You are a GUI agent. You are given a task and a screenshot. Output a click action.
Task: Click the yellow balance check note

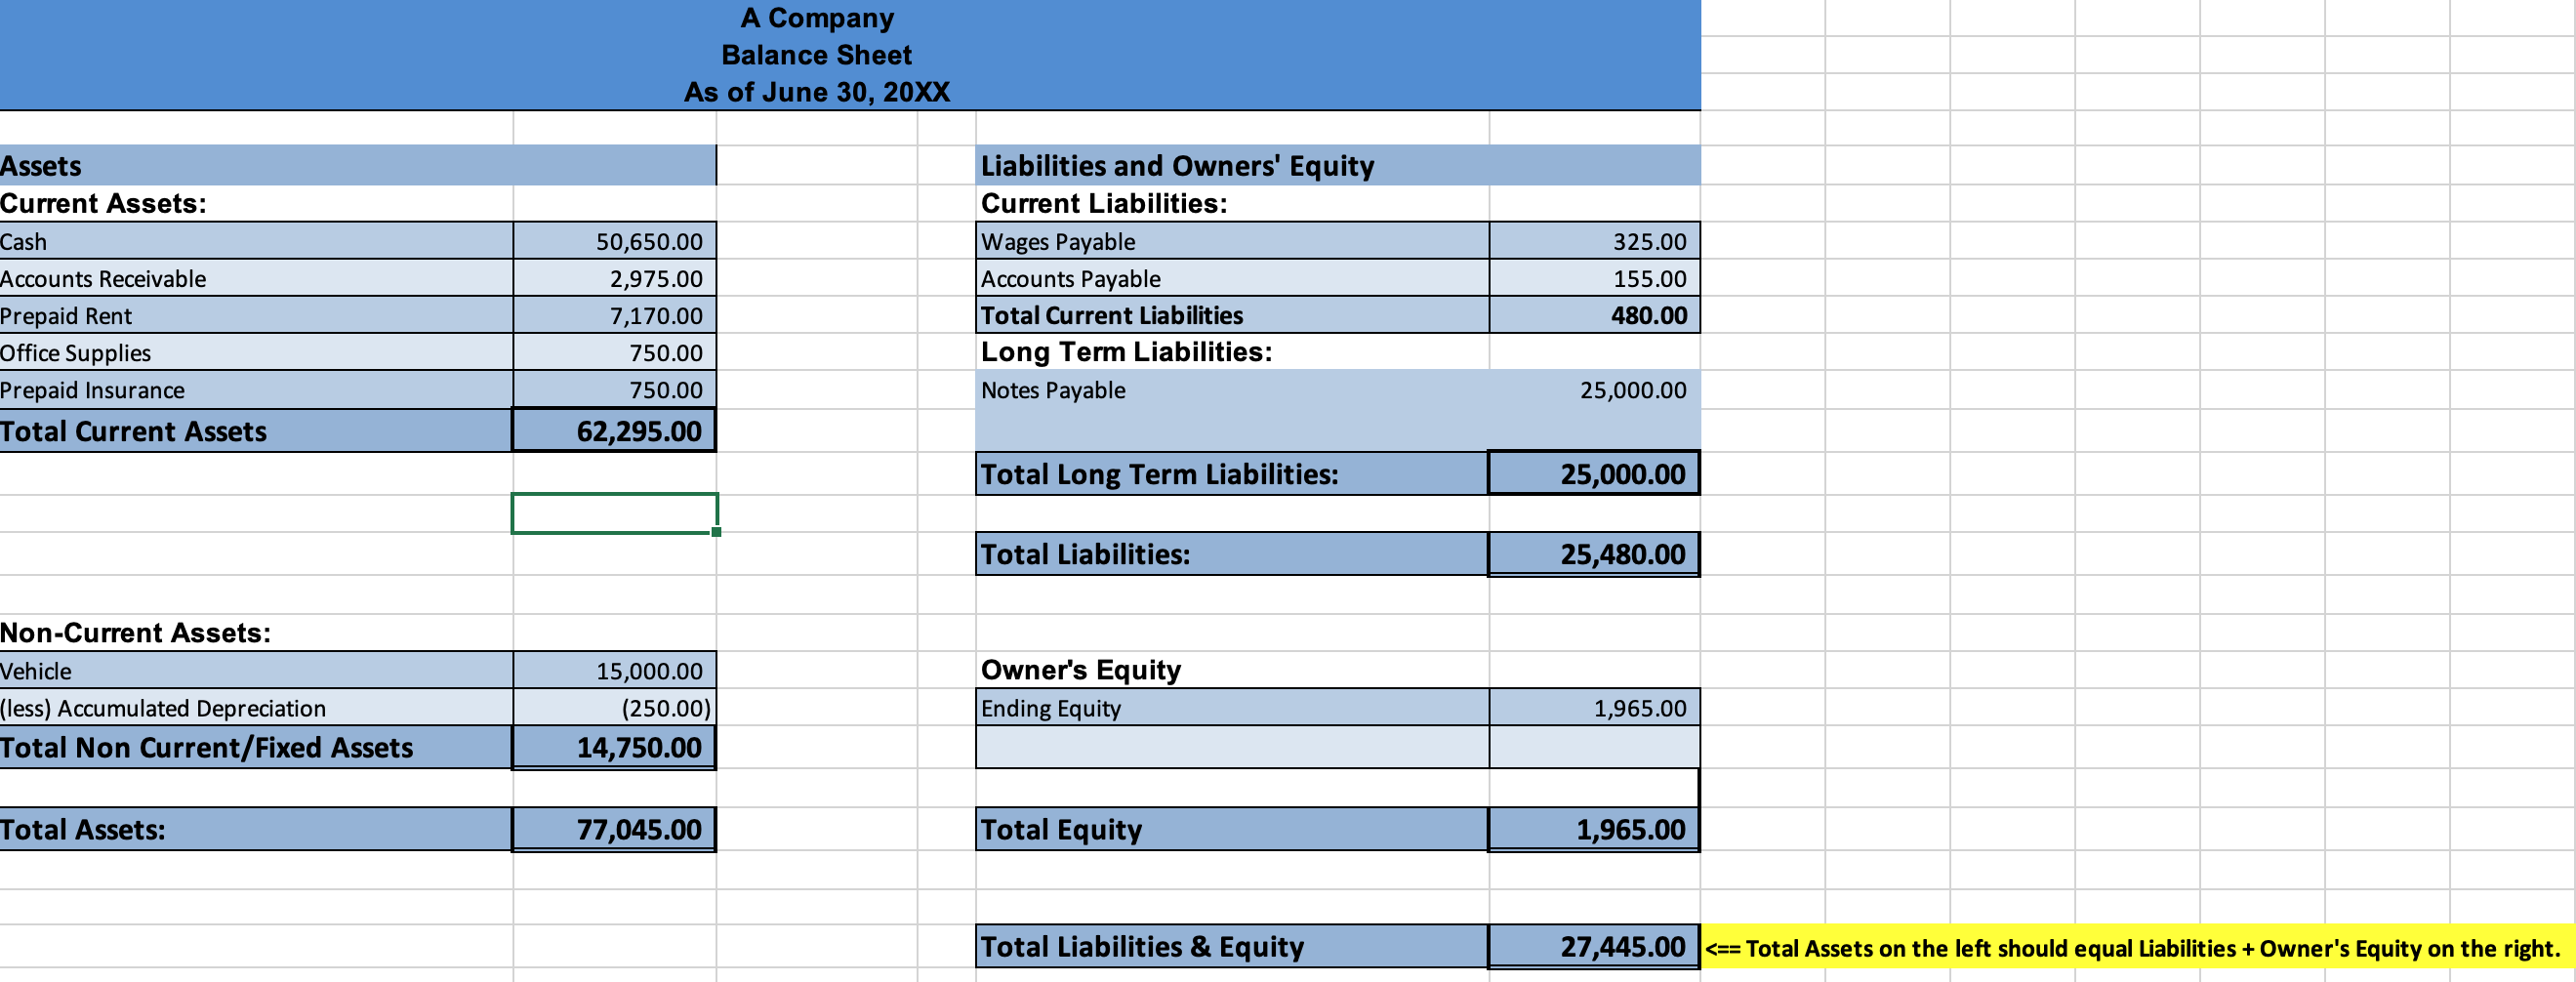pos(2130,948)
